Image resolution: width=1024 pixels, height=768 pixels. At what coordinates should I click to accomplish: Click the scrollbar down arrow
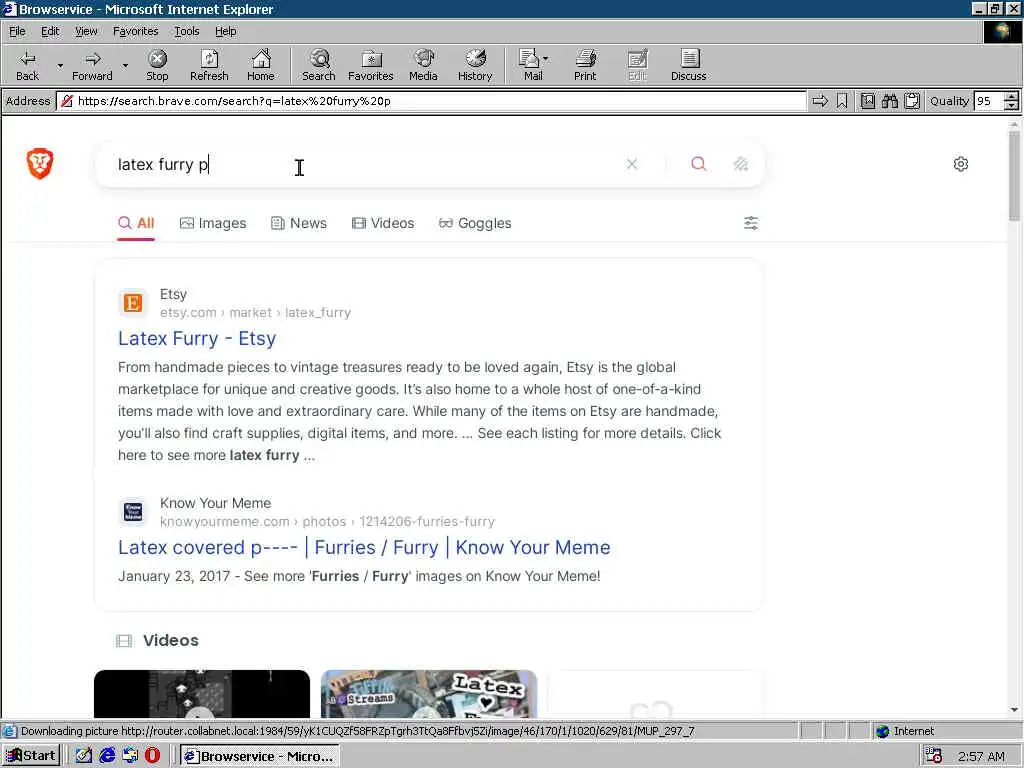pos(1014,710)
